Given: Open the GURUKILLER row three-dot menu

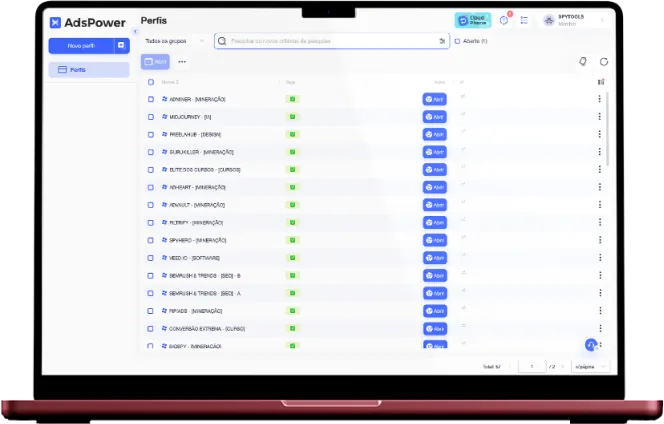Looking at the screenshot, I should pyautogui.click(x=599, y=152).
